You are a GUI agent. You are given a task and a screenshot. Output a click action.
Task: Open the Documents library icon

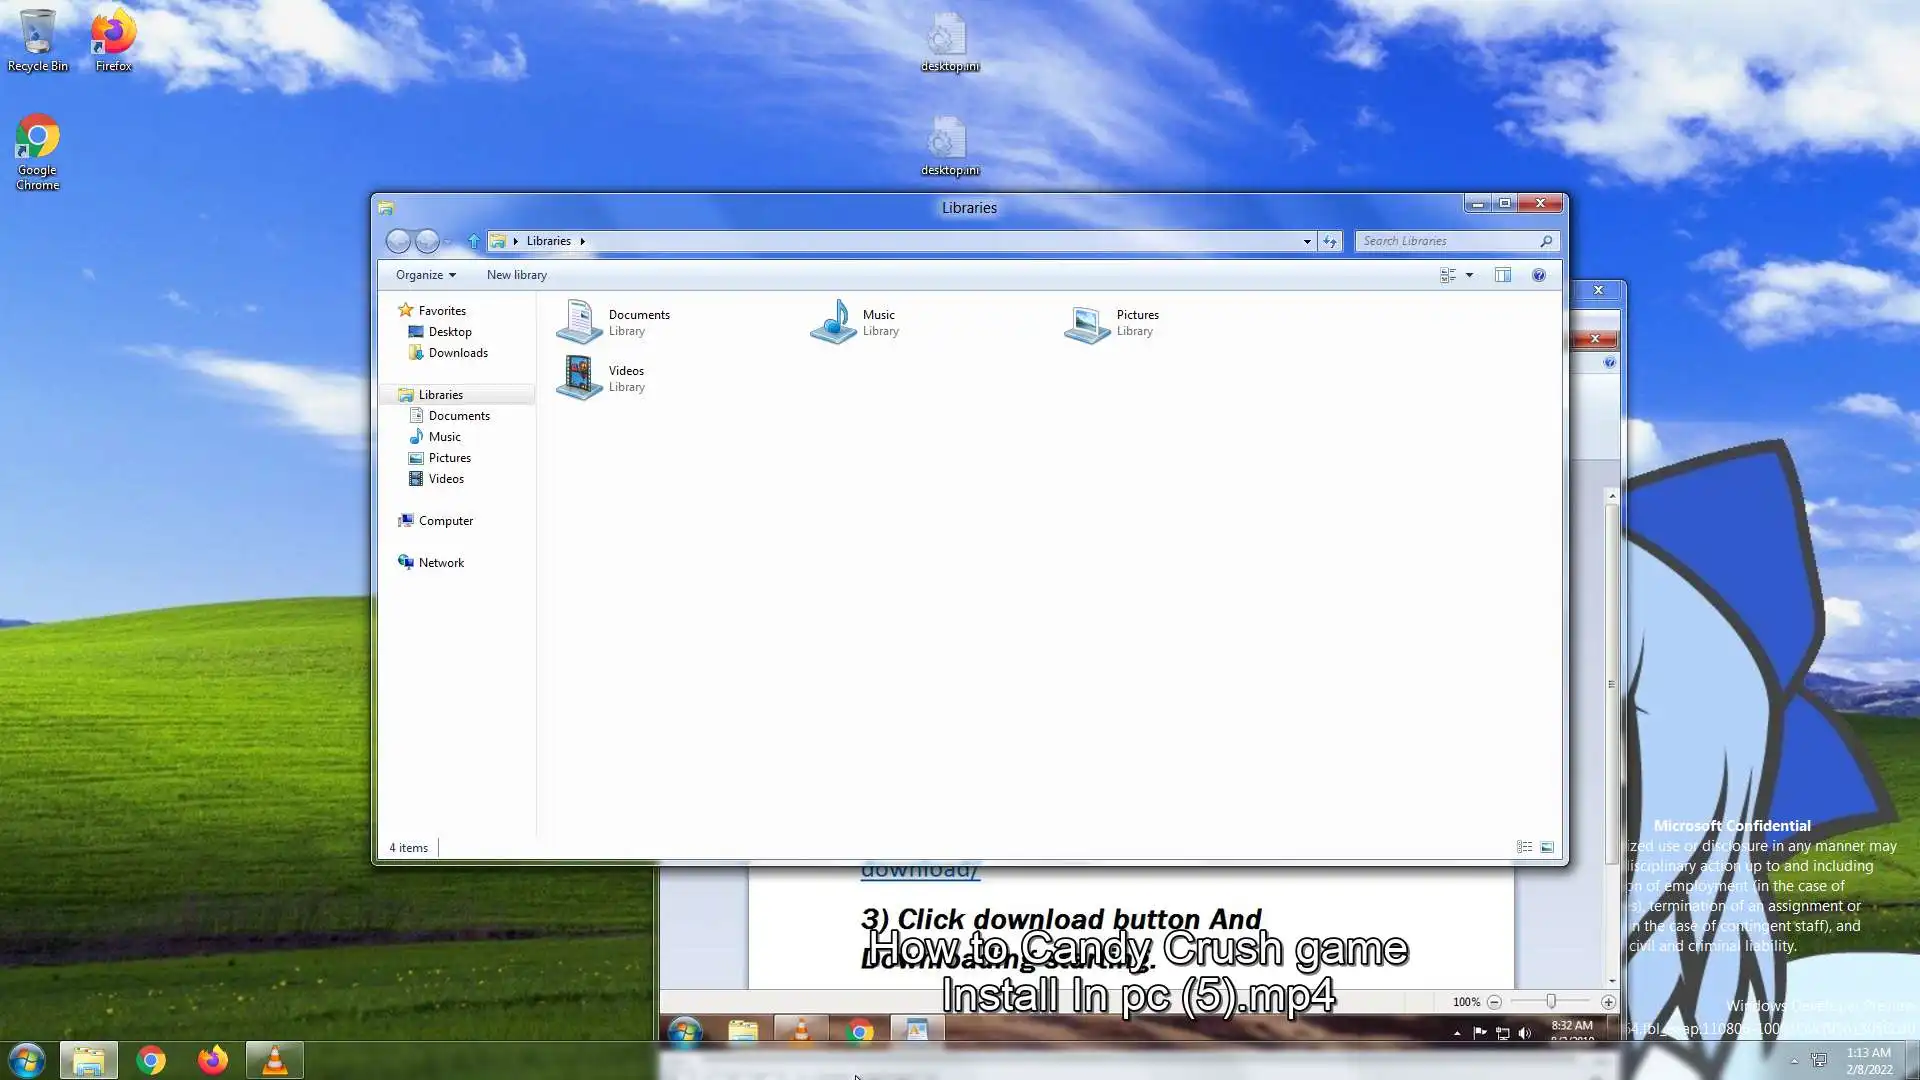(x=579, y=322)
